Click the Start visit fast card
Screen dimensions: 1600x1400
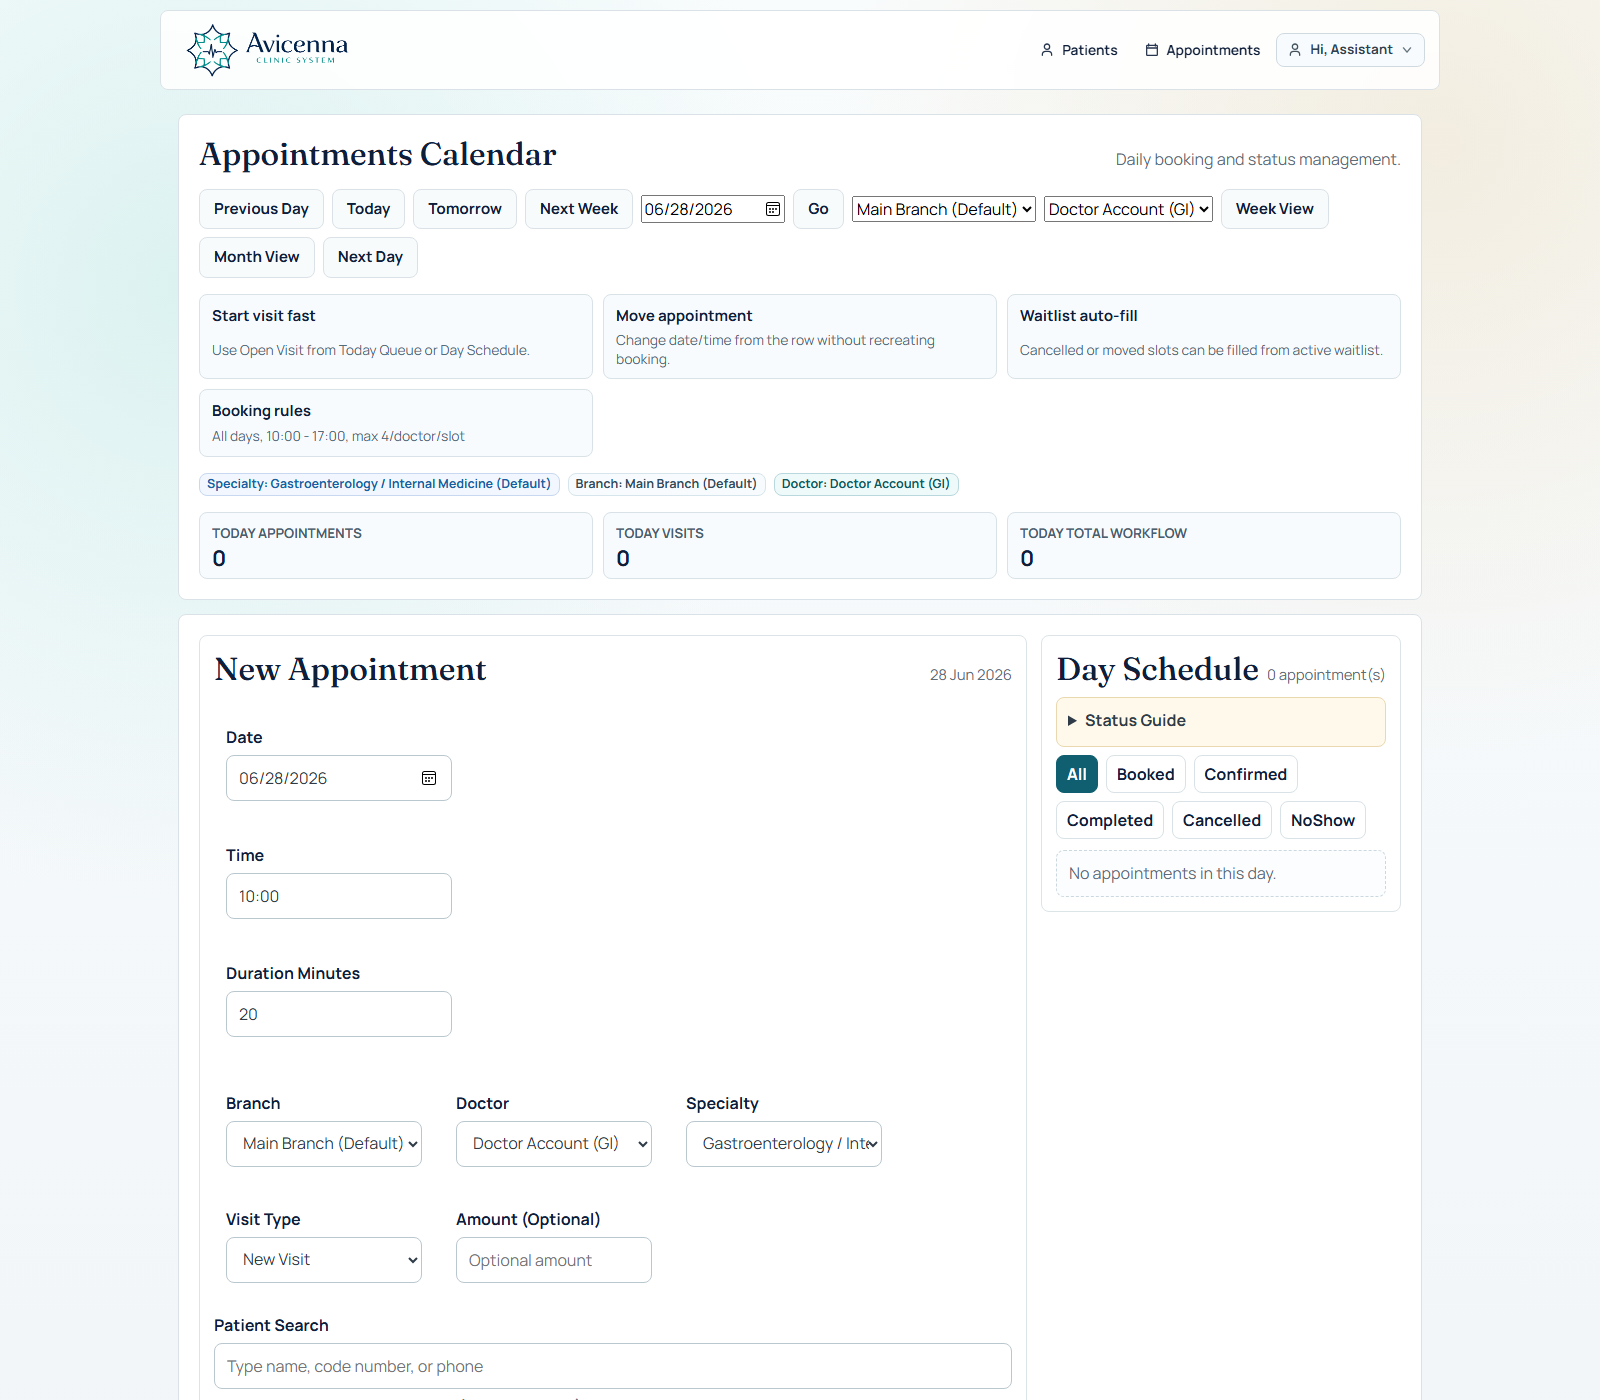[396, 336]
